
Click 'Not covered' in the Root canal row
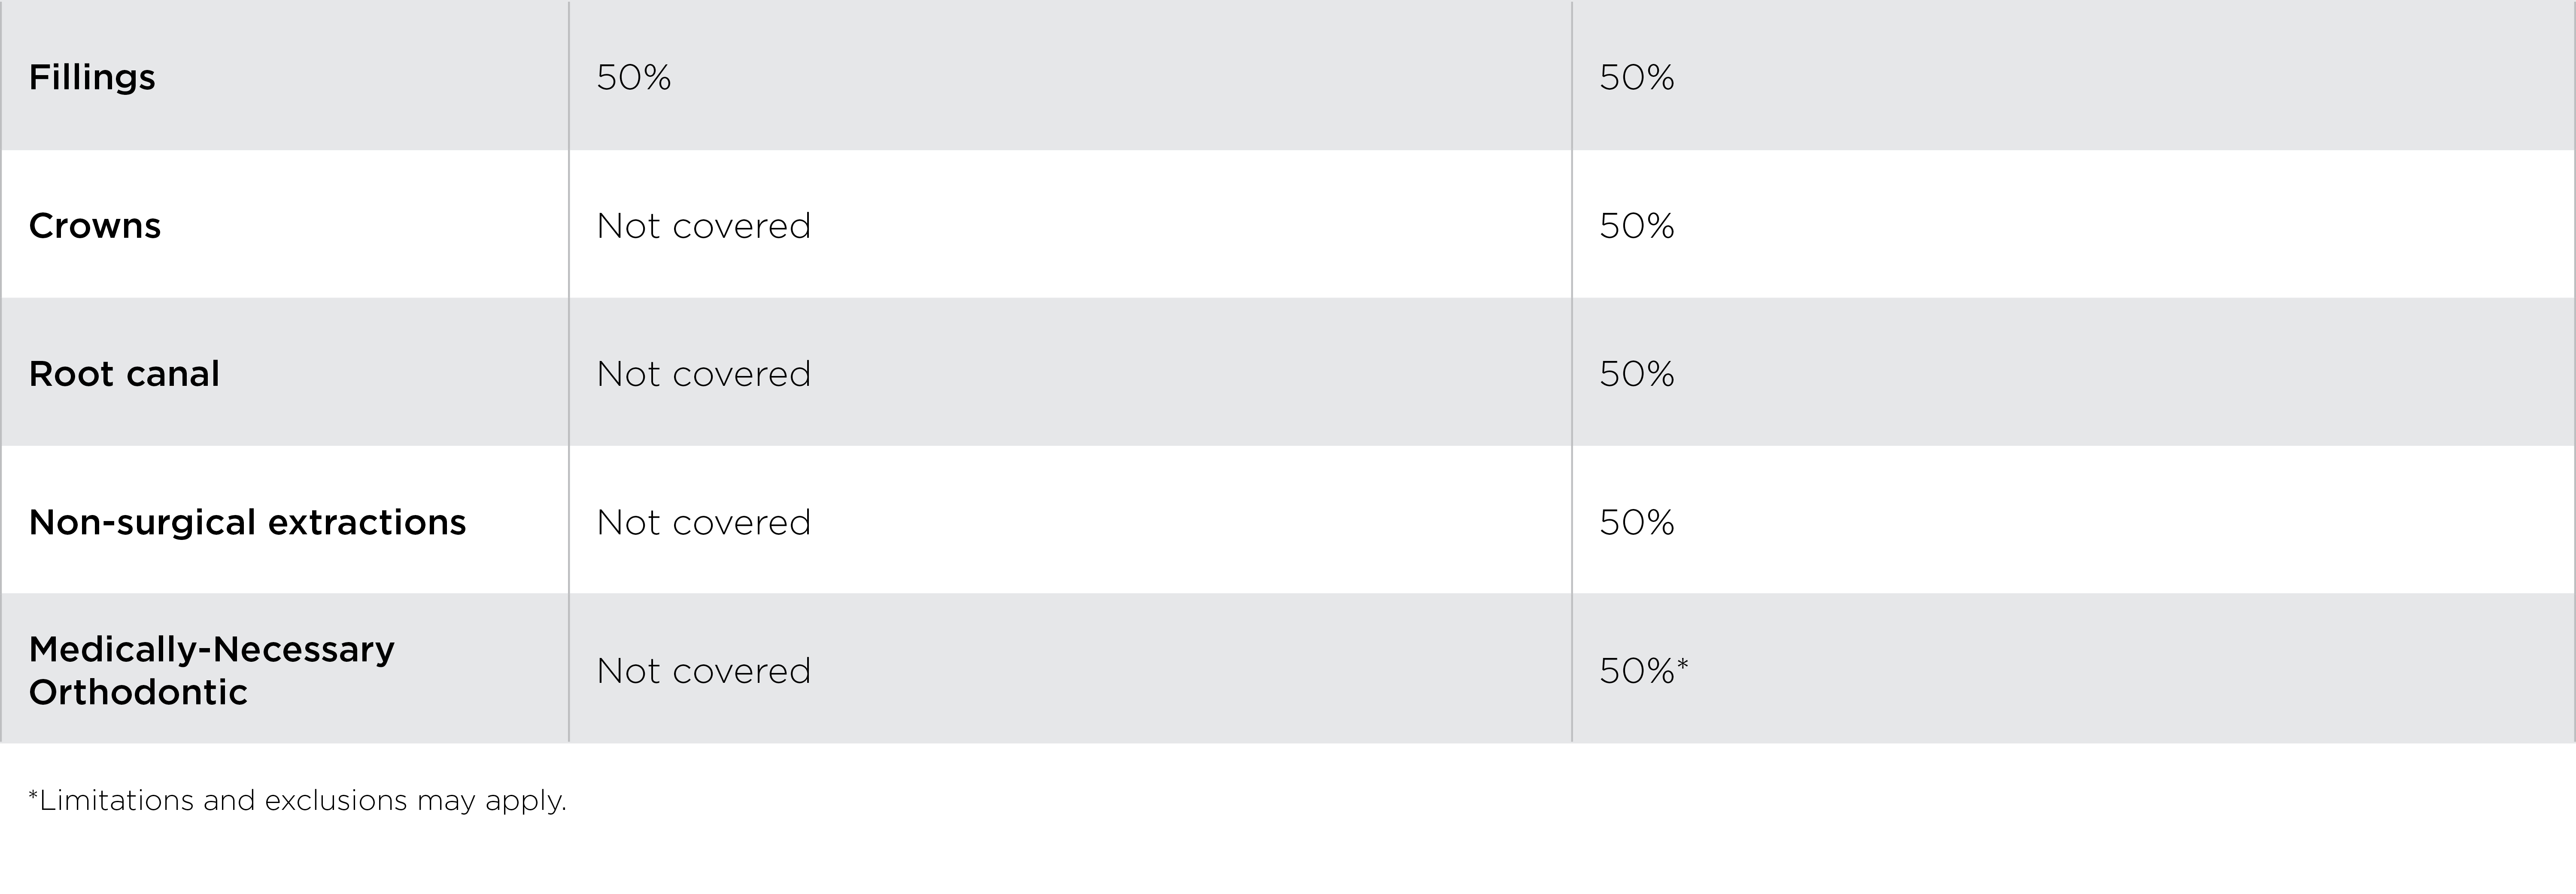703,374
